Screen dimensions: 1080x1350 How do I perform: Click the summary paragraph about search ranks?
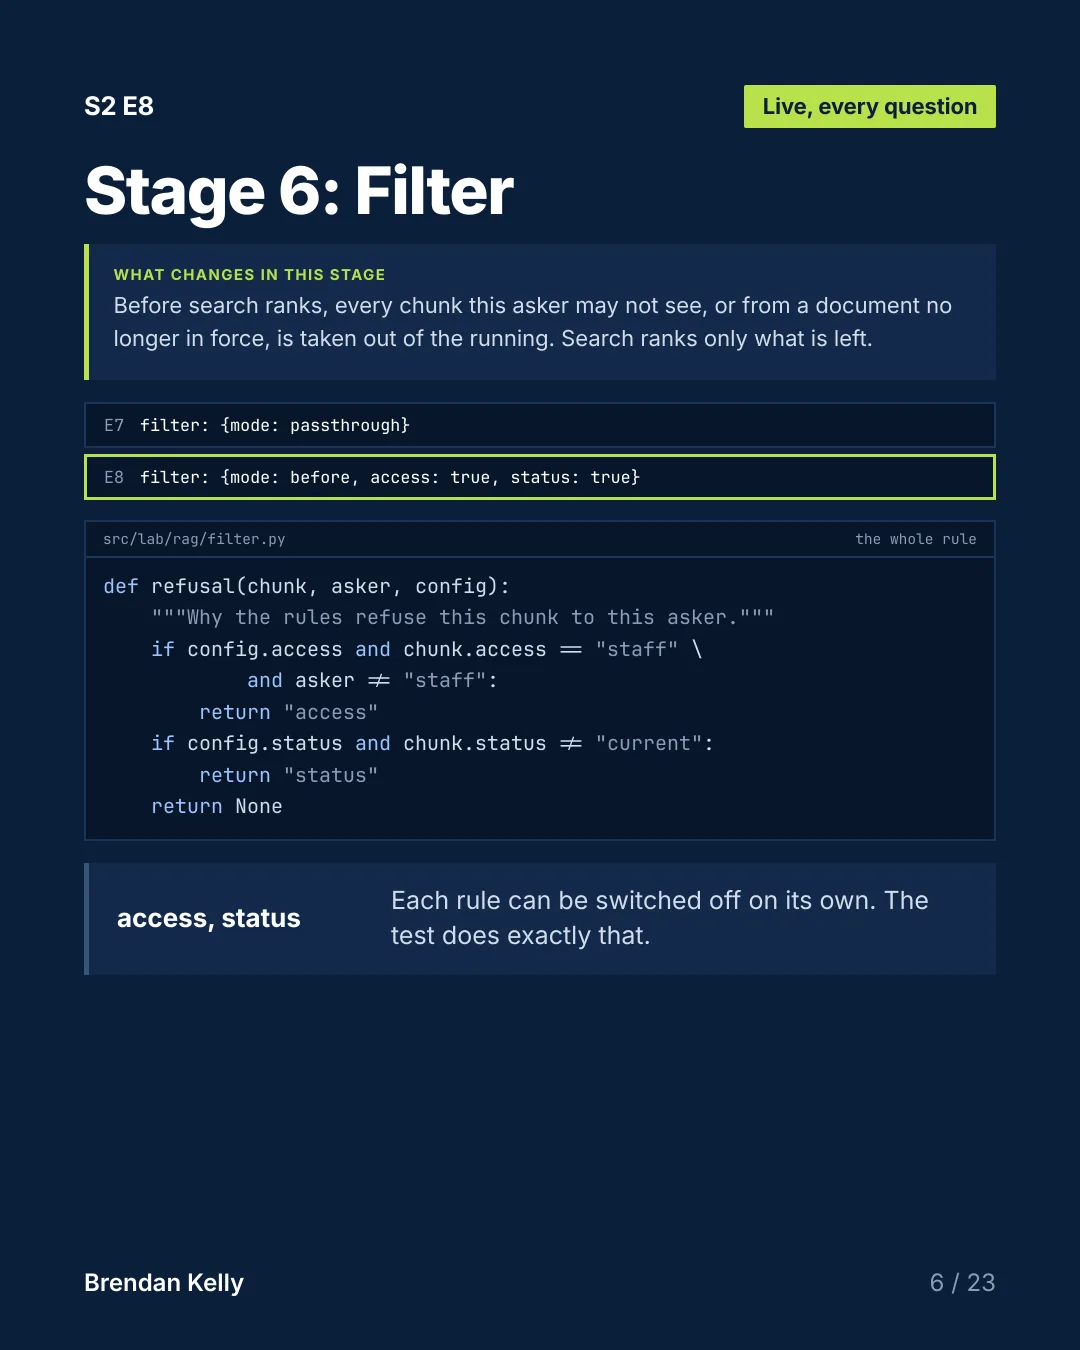click(532, 322)
